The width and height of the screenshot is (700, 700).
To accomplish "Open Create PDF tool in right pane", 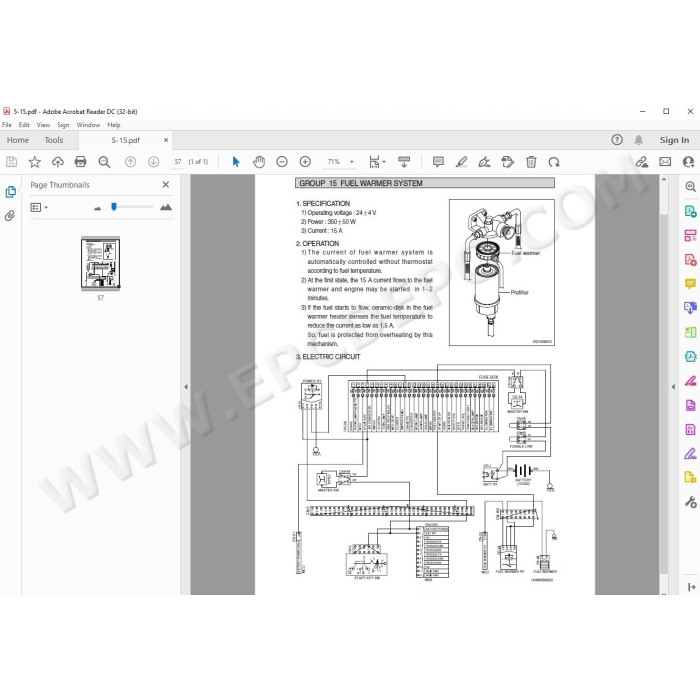I will [690, 259].
